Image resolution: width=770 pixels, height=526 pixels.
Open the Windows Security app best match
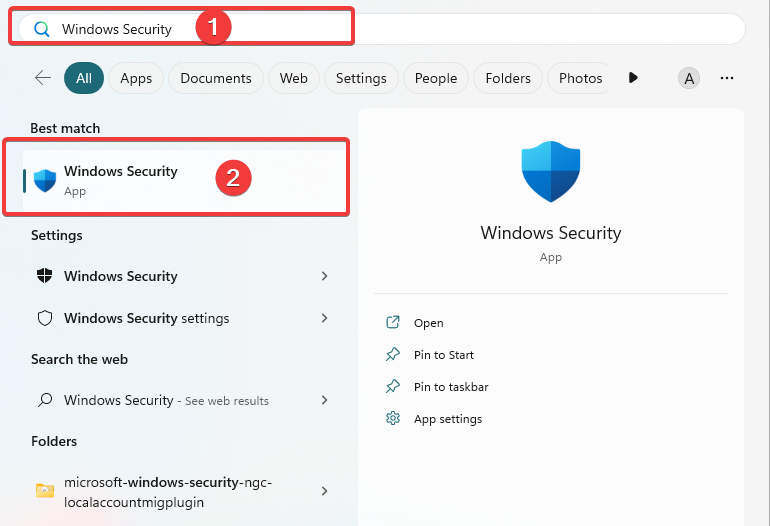point(184,180)
